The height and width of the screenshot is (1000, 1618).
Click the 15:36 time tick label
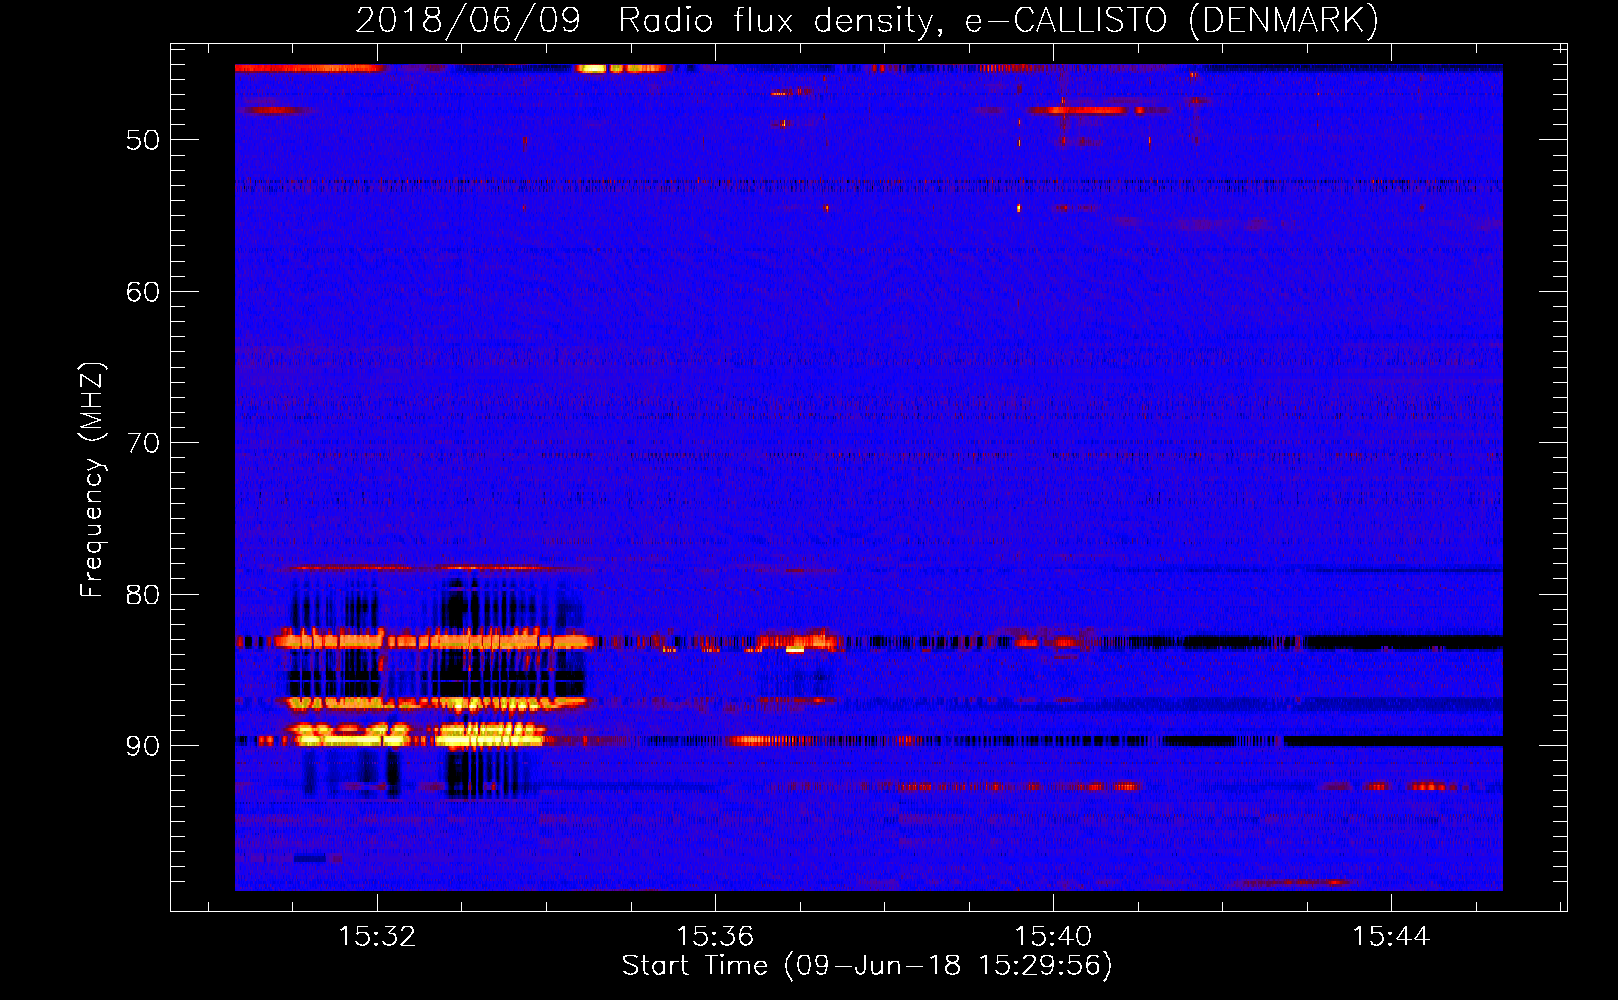tap(715, 936)
